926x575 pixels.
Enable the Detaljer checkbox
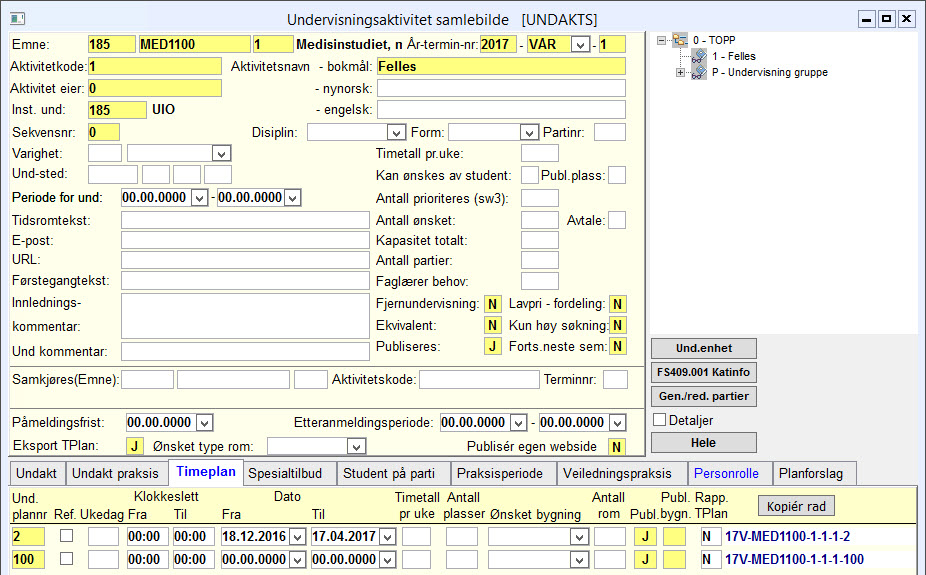pos(660,420)
